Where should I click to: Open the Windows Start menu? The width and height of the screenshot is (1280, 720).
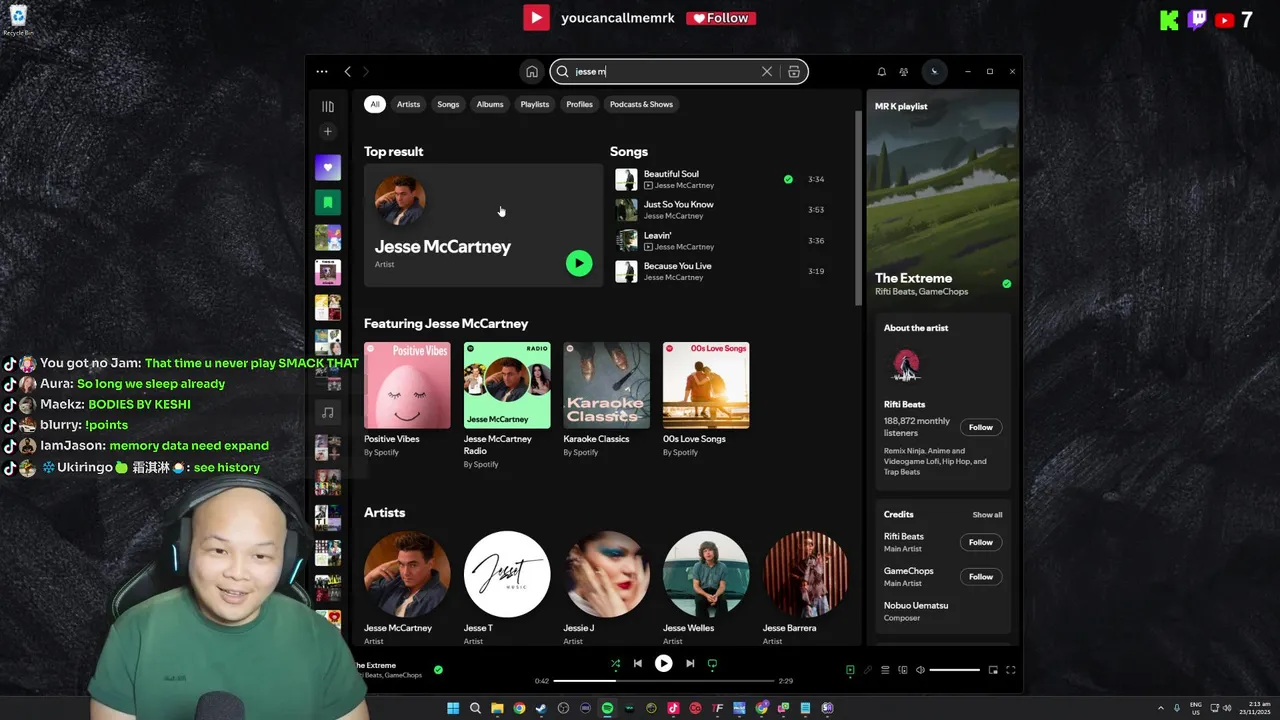[453, 708]
